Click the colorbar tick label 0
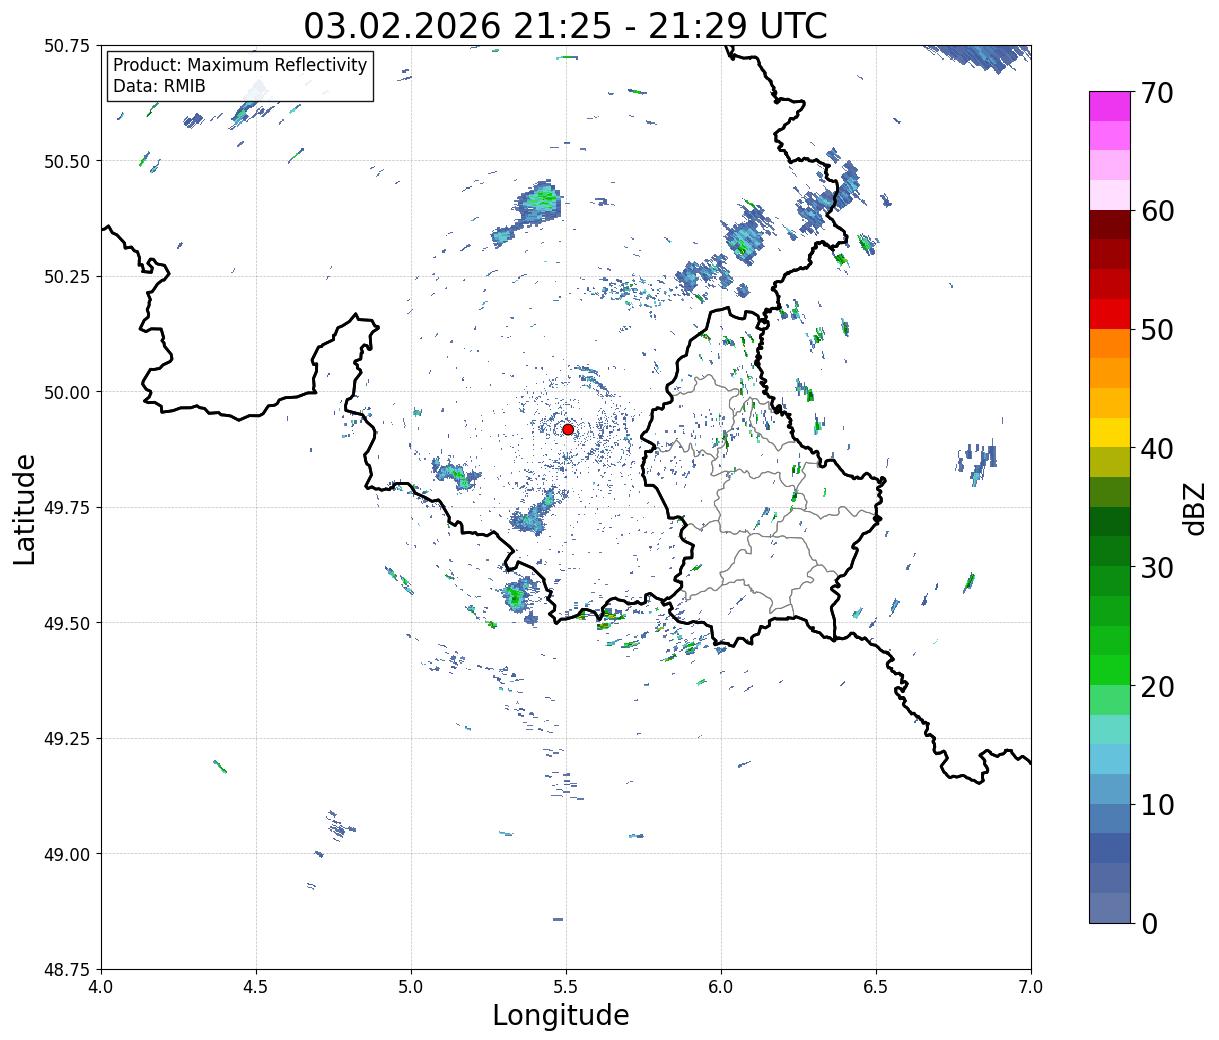 [x=1148, y=923]
